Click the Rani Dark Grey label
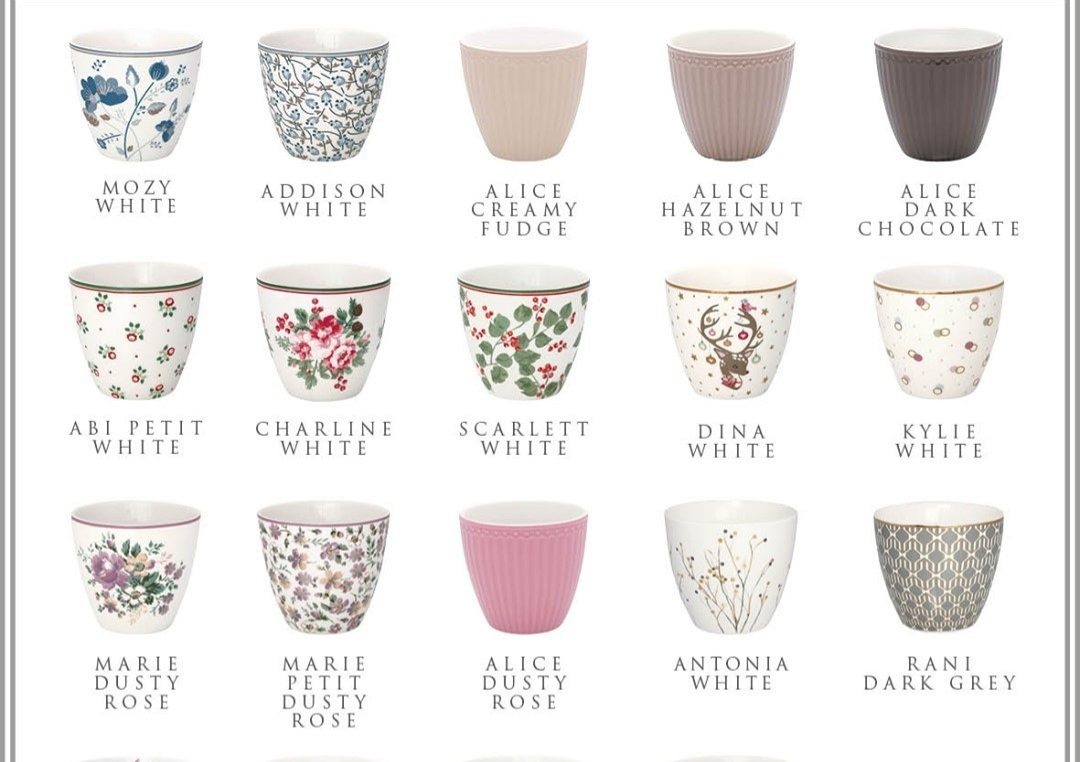The image size is (1080, 762). 939,673
